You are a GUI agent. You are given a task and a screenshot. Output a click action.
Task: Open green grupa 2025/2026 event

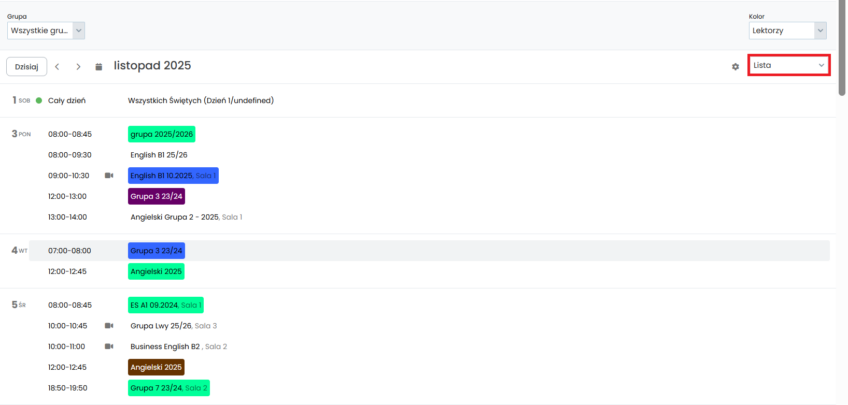(x=161, y=133)
